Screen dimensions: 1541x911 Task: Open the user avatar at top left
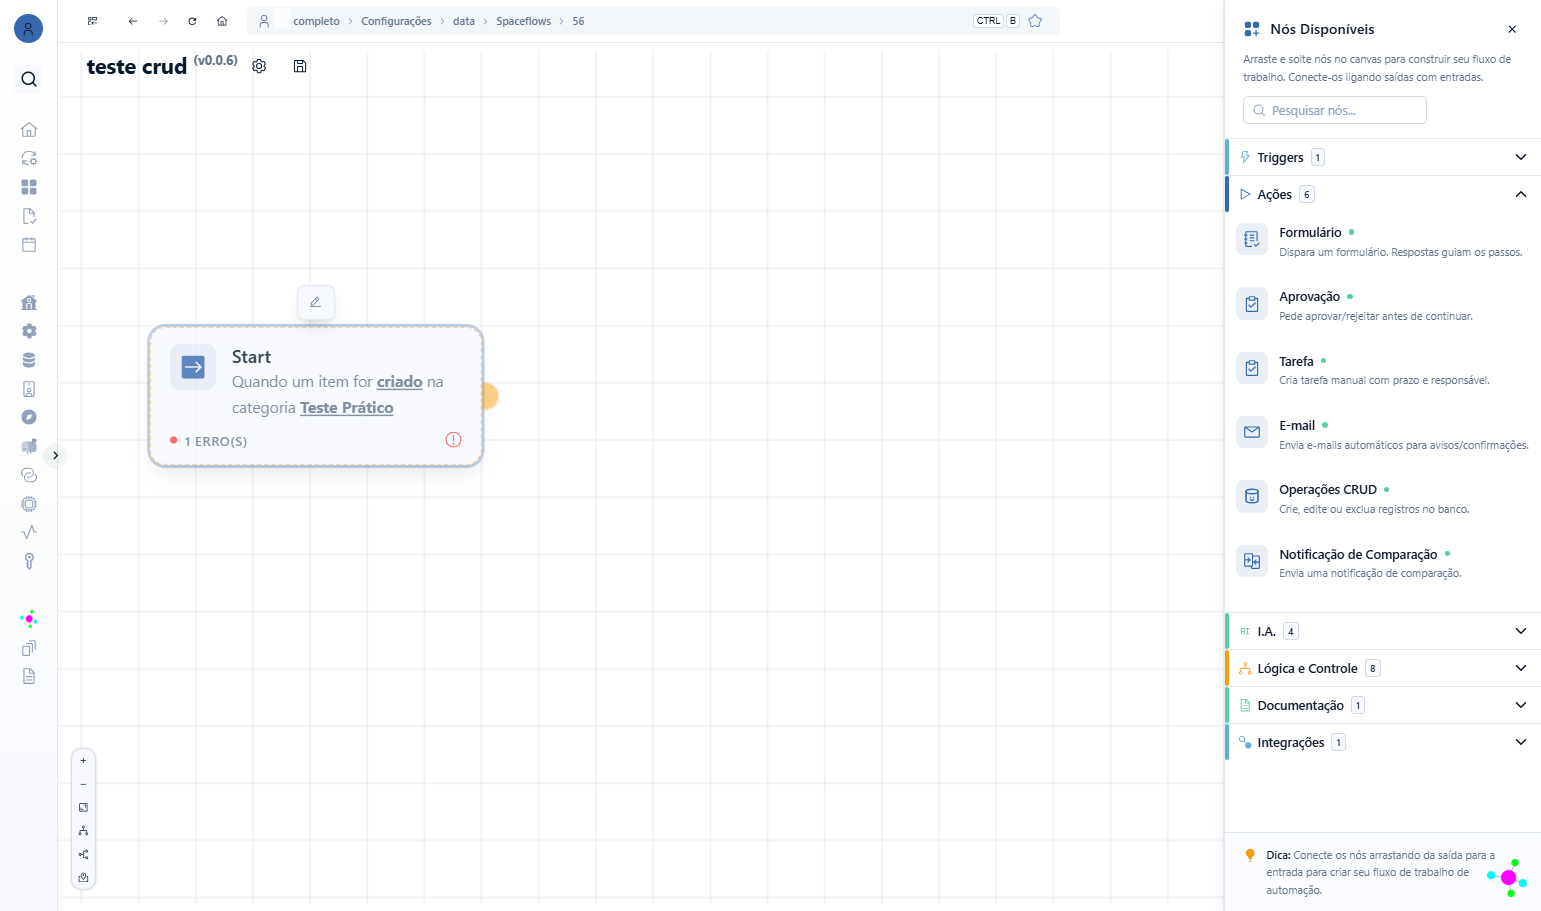click(28, 29)
